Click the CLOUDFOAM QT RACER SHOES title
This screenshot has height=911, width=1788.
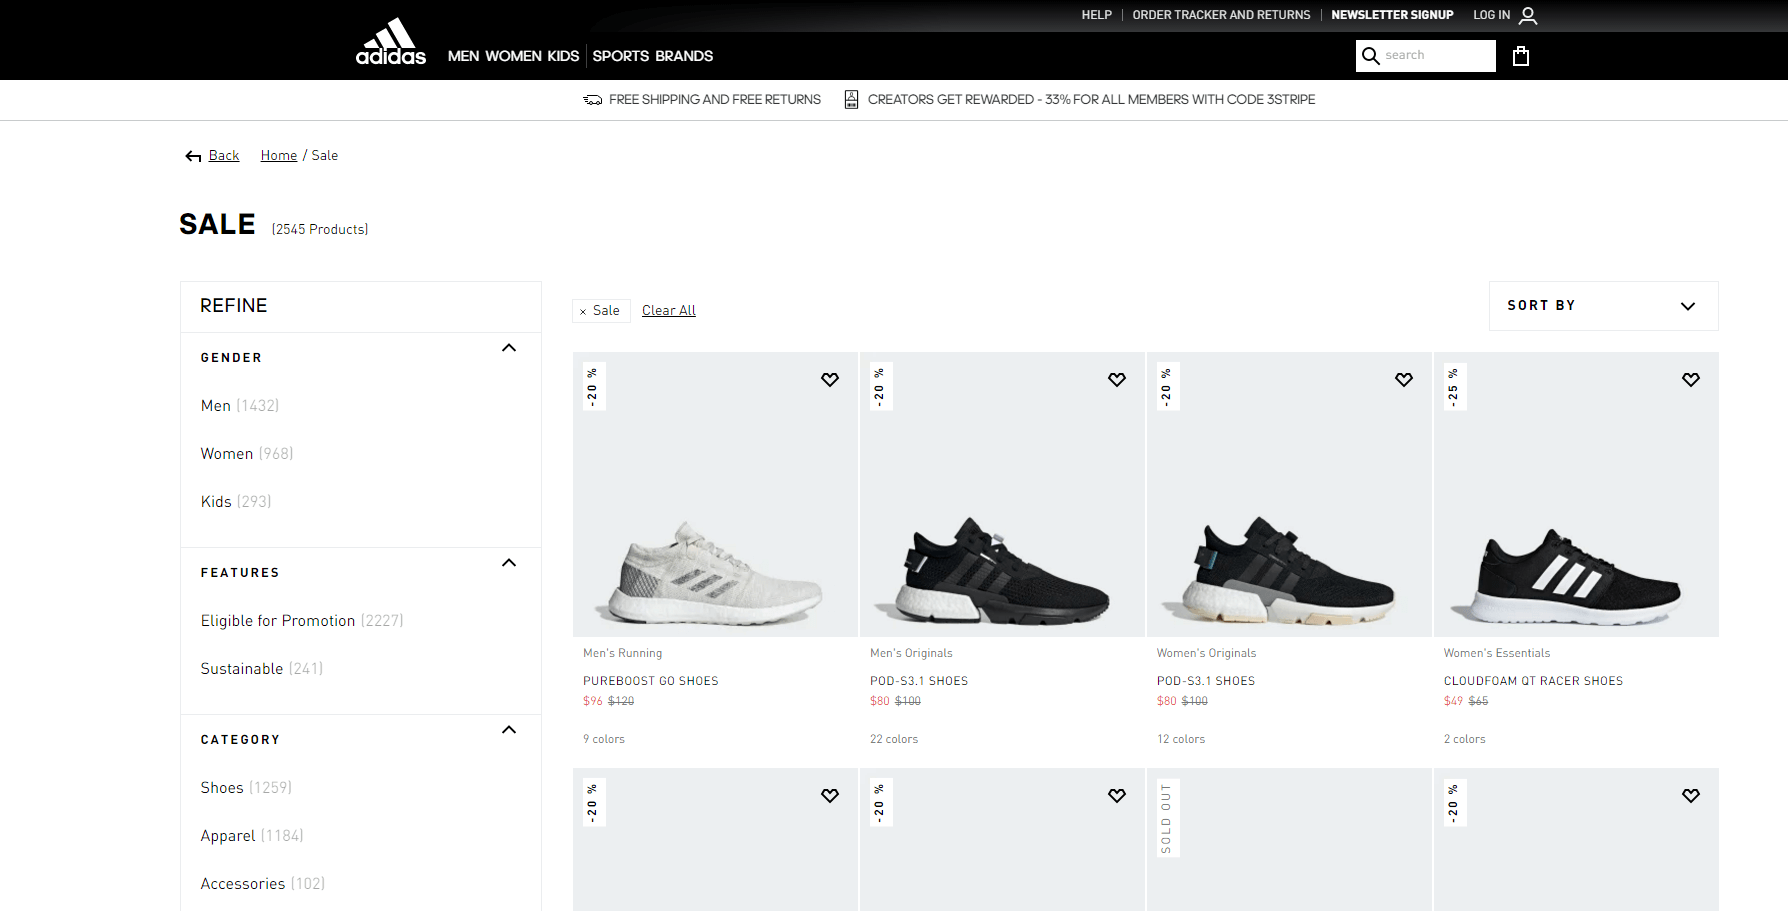[x=1533, y=681]
